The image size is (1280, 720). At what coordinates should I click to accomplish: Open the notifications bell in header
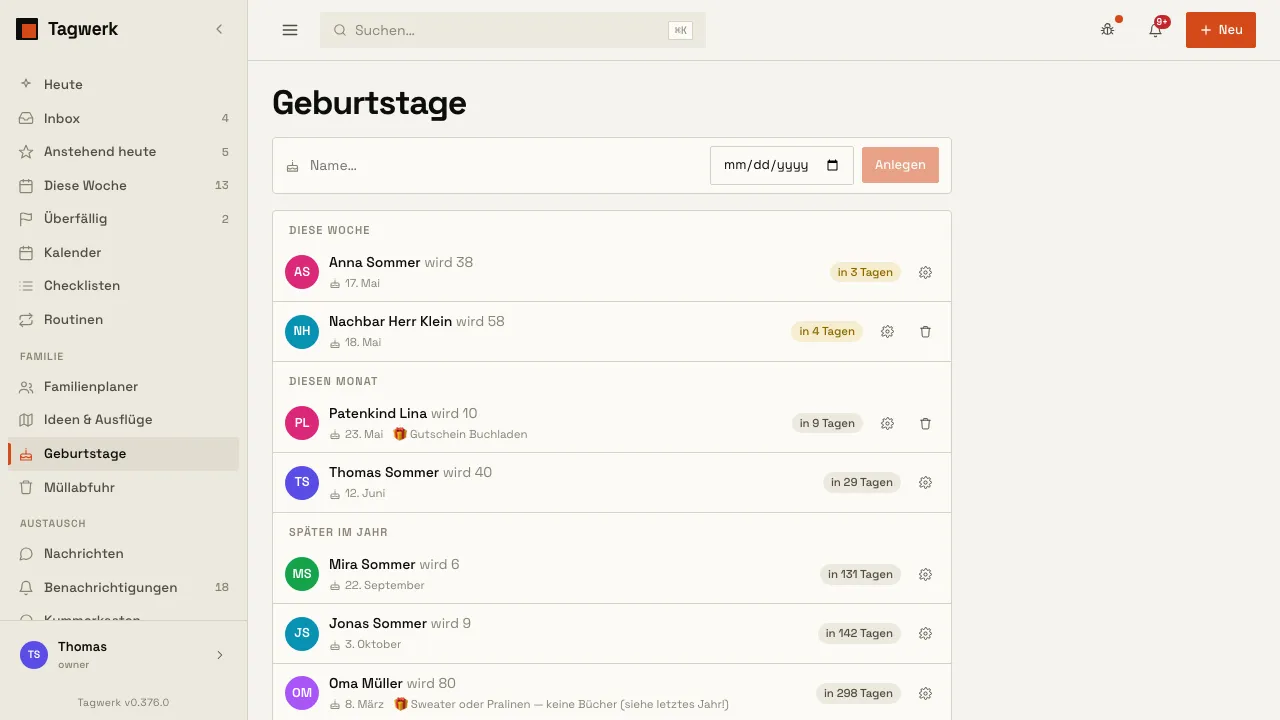[1155, 30]
